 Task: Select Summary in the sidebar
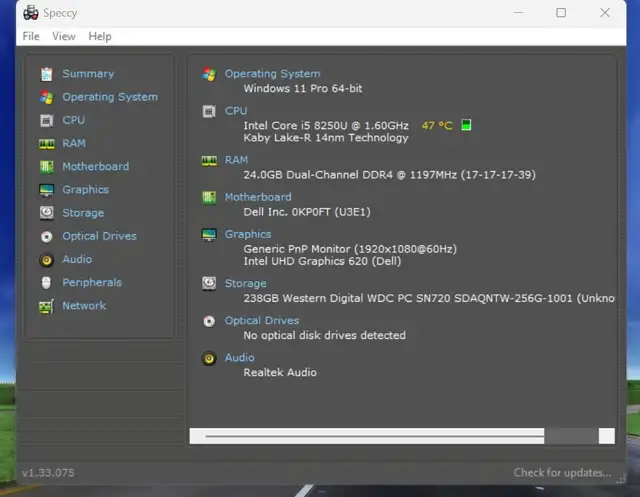click(x=88, y=74)
